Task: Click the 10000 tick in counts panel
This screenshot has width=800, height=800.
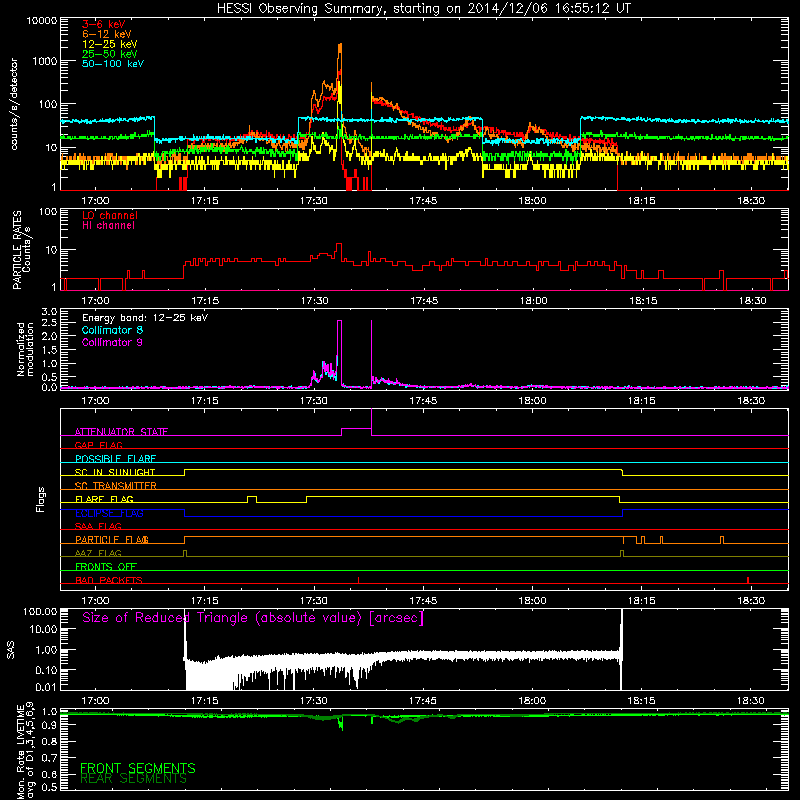Action: point(42,21)
